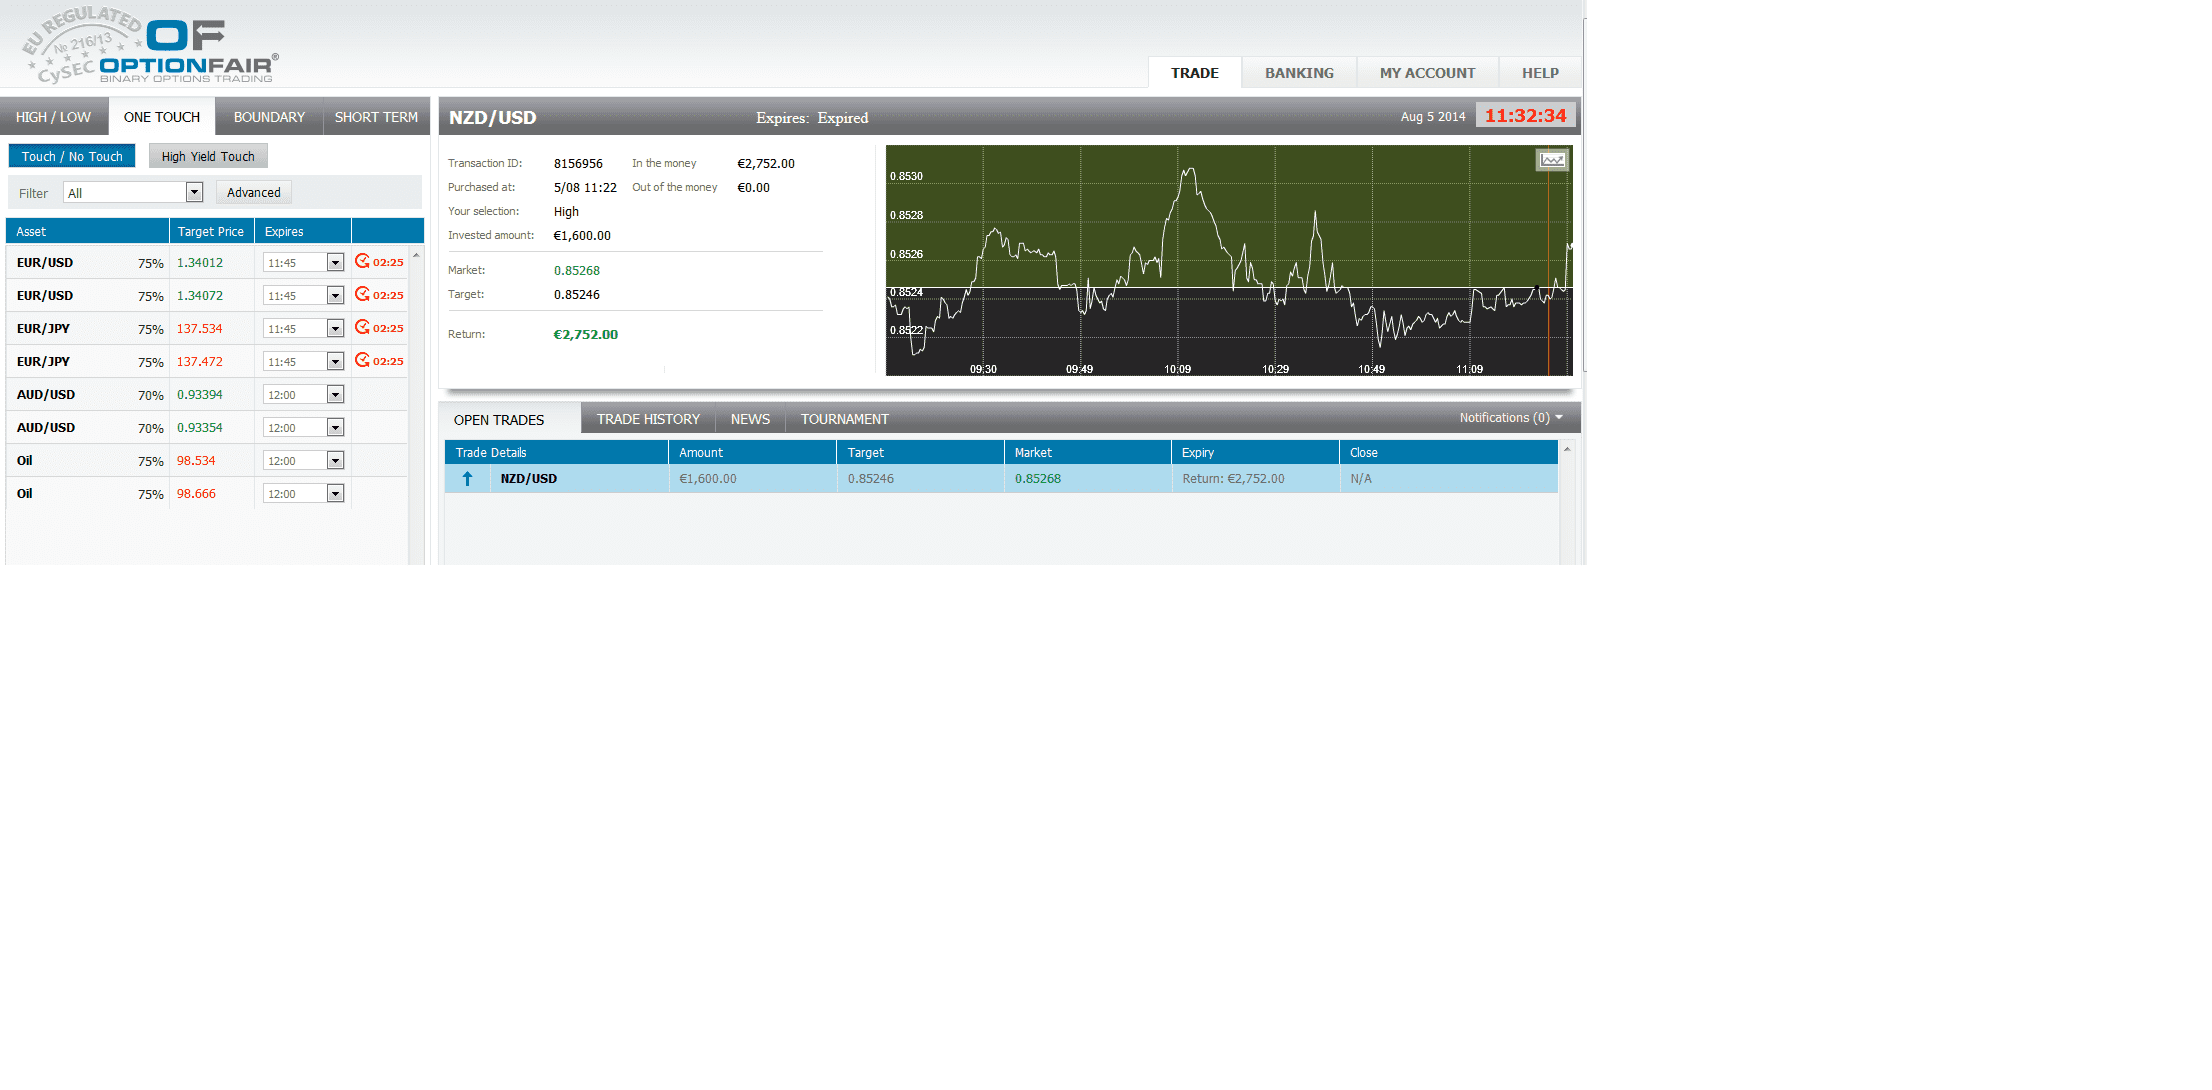Open the BOUNDARY options tab
Viewport: 2212px width, 1090px height.
coord(267,116)
